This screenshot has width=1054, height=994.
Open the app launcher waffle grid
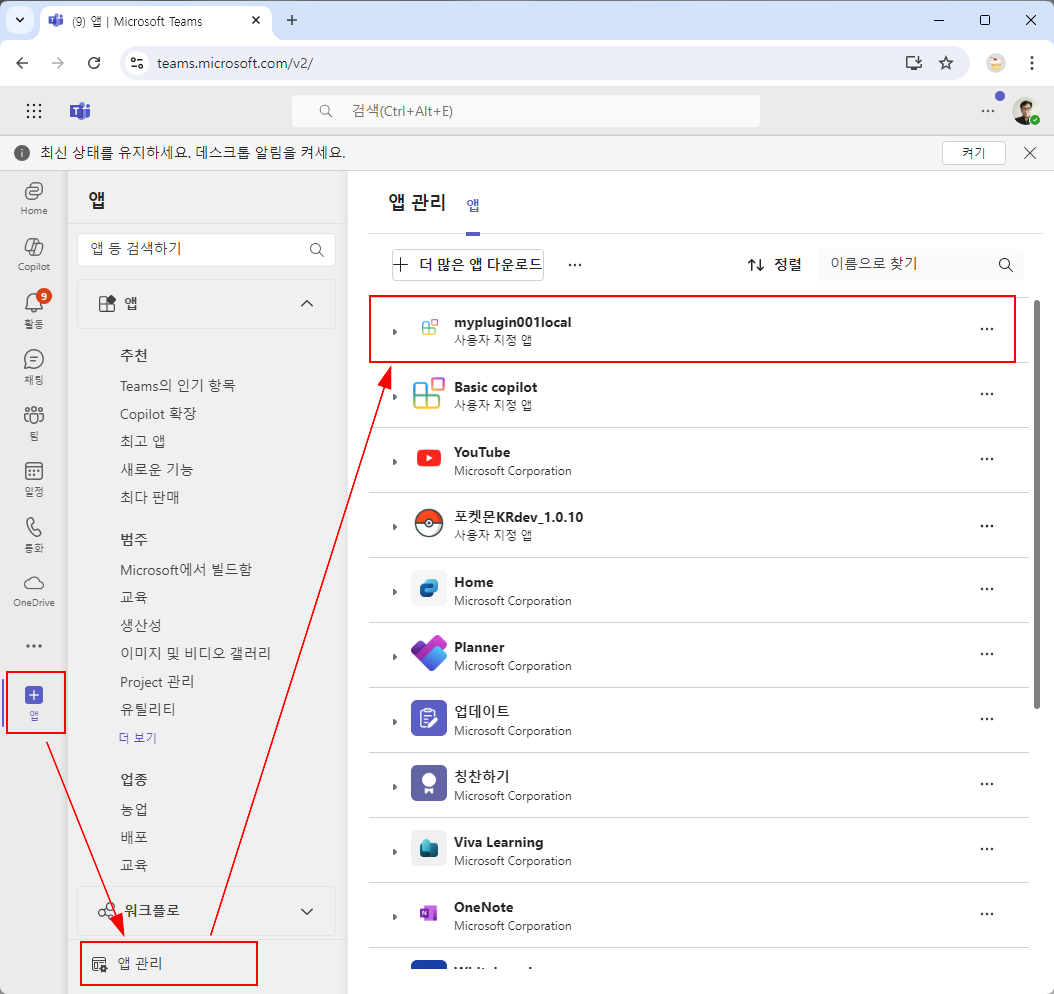(x=34, y=111)
